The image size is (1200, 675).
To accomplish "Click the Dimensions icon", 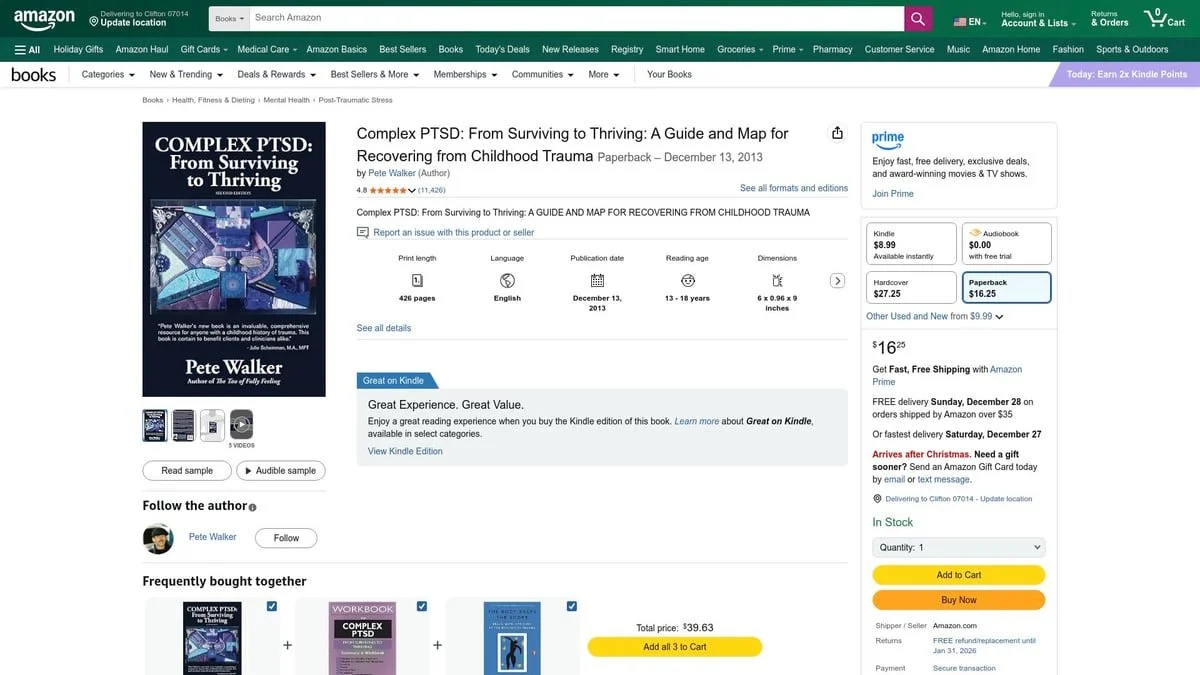I will tap(777, 281).
